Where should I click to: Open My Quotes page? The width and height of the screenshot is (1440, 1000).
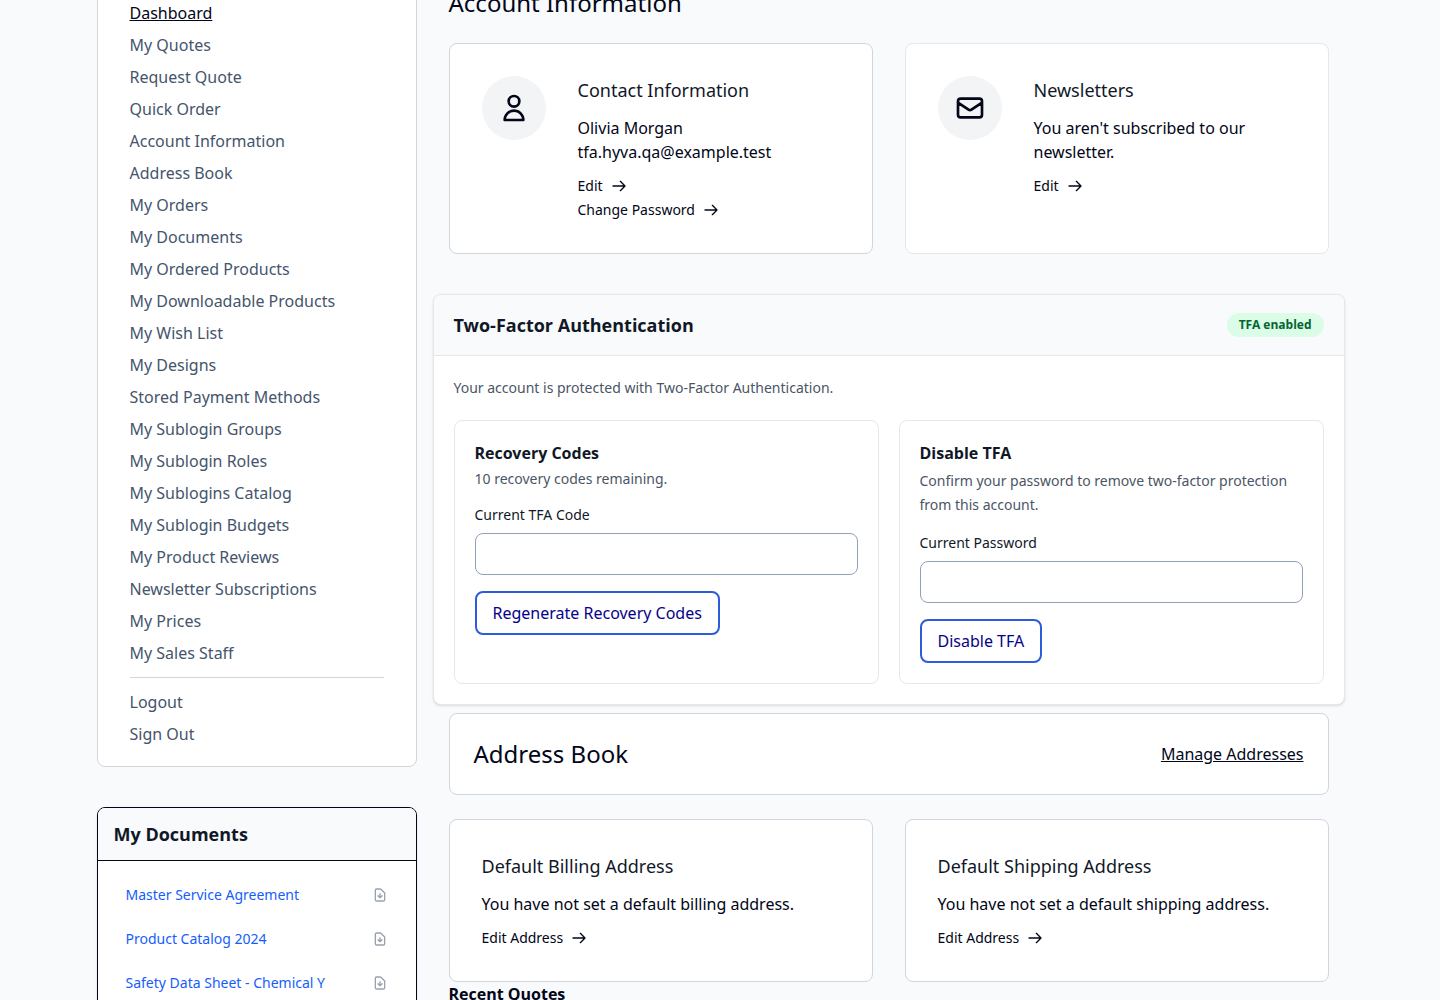point(170,45)
